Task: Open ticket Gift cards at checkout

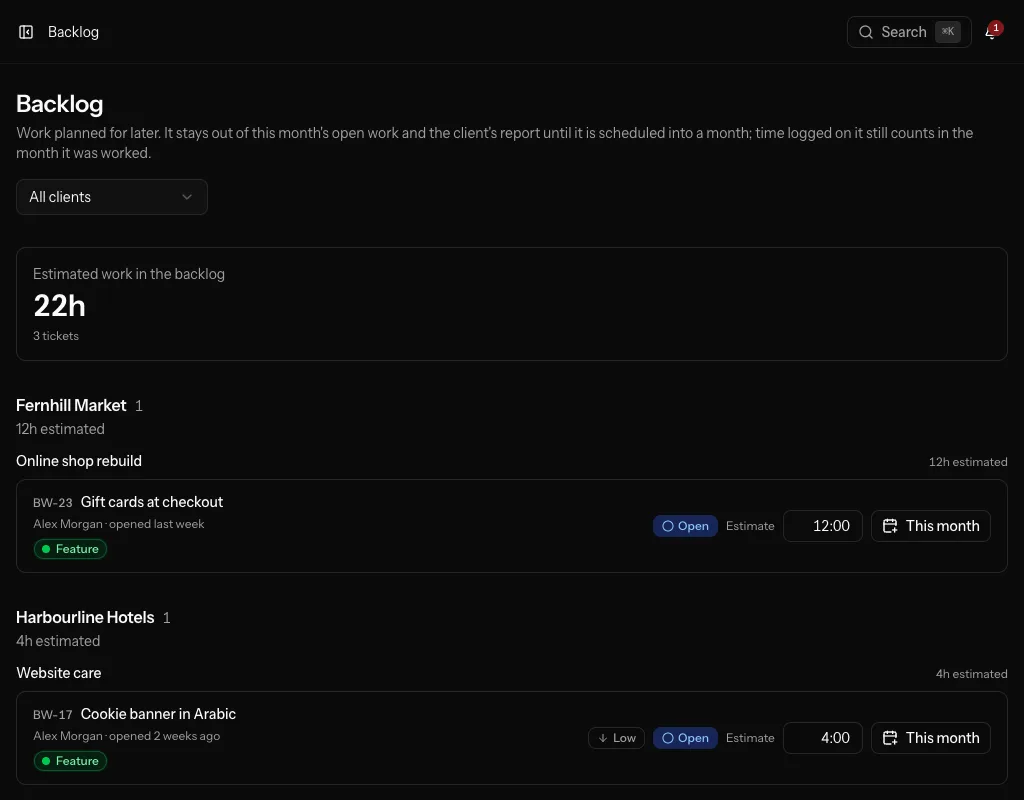Action: click(152, 502)
